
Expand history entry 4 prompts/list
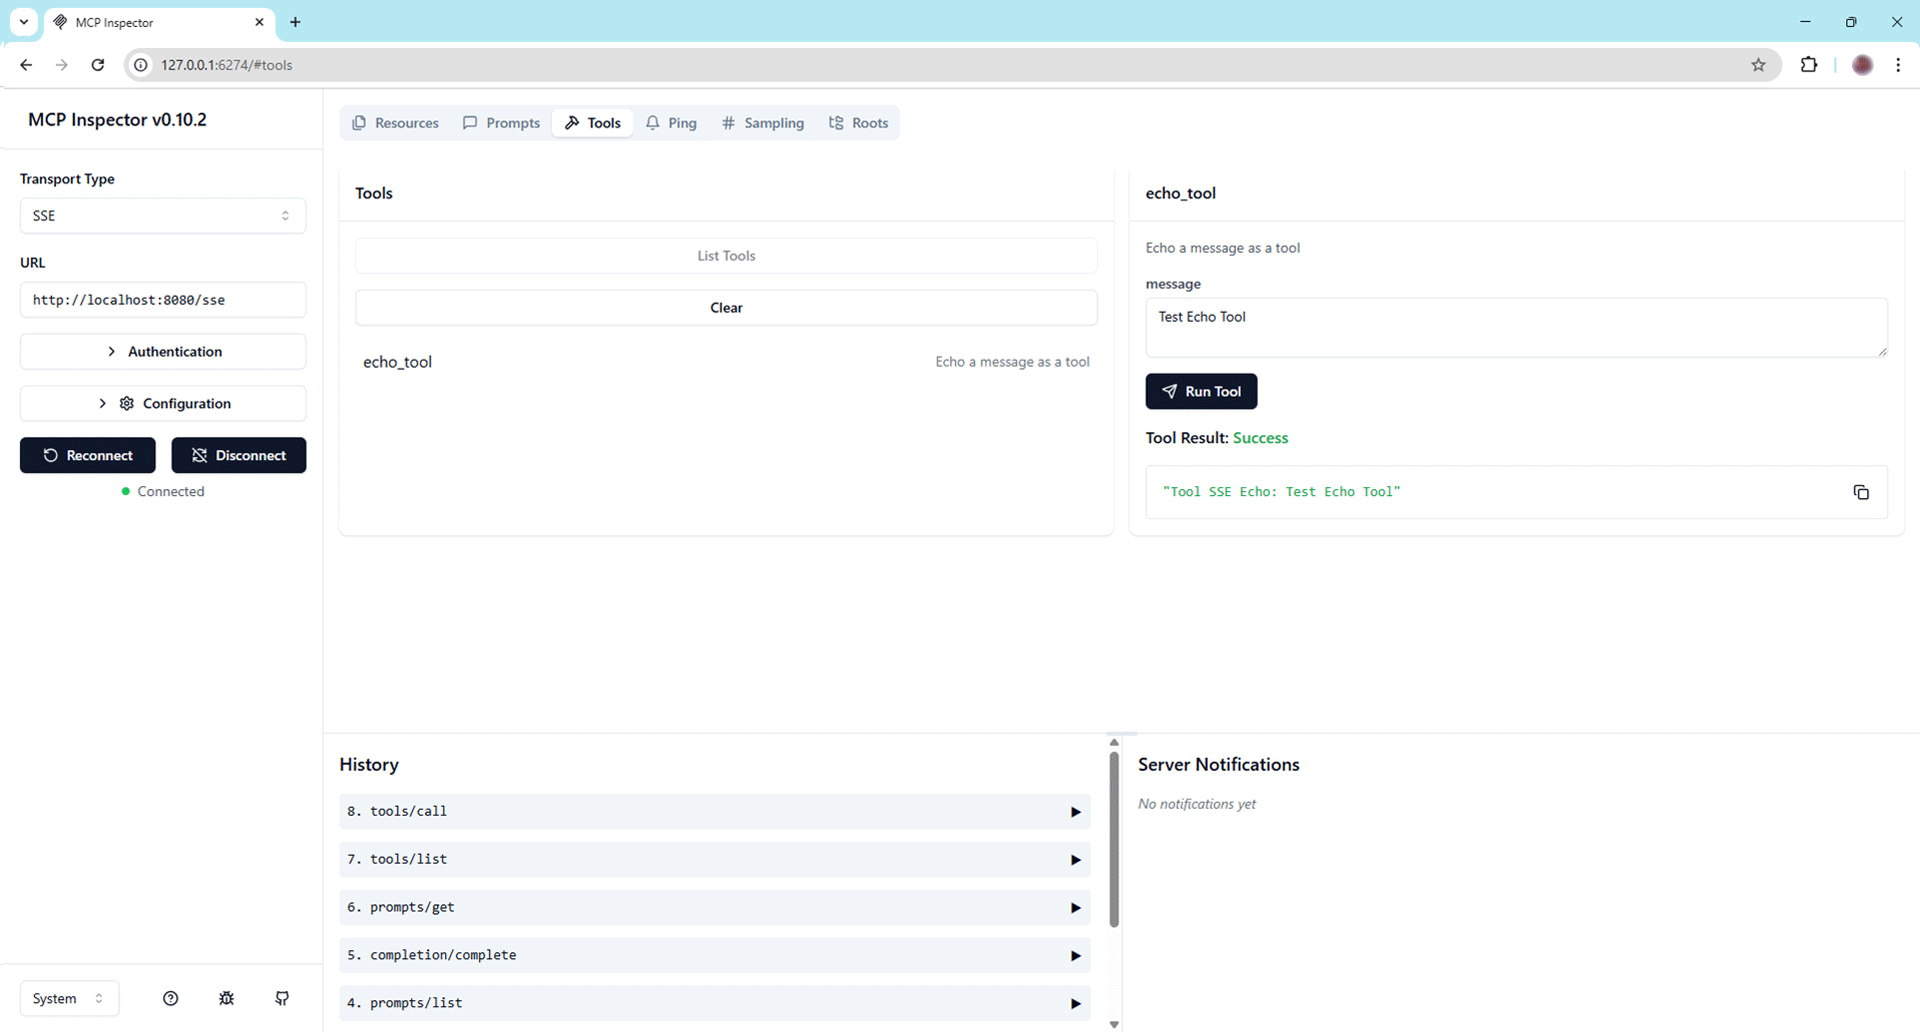(x=714, y=1003)
